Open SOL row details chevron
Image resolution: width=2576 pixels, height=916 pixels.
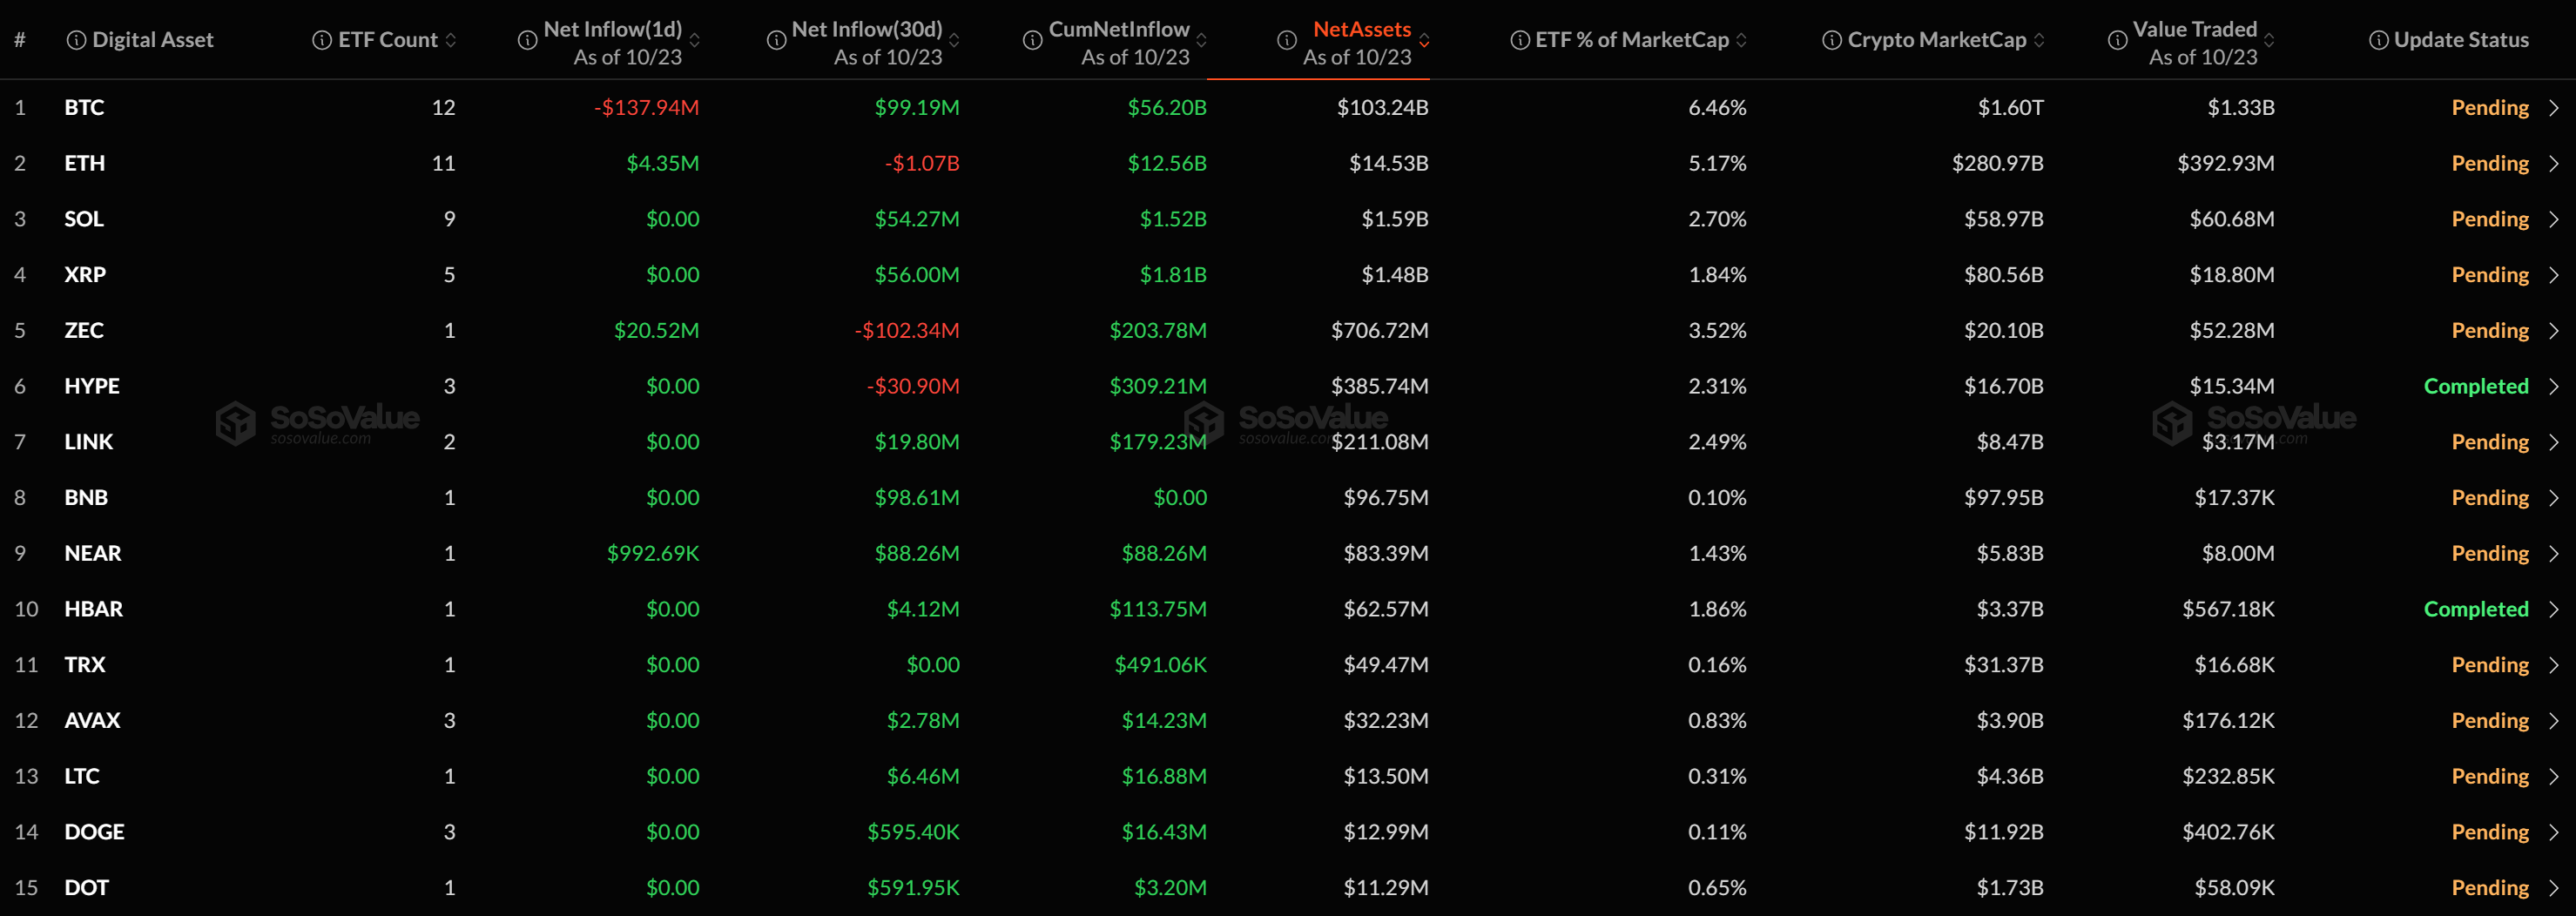[2553, 219]
